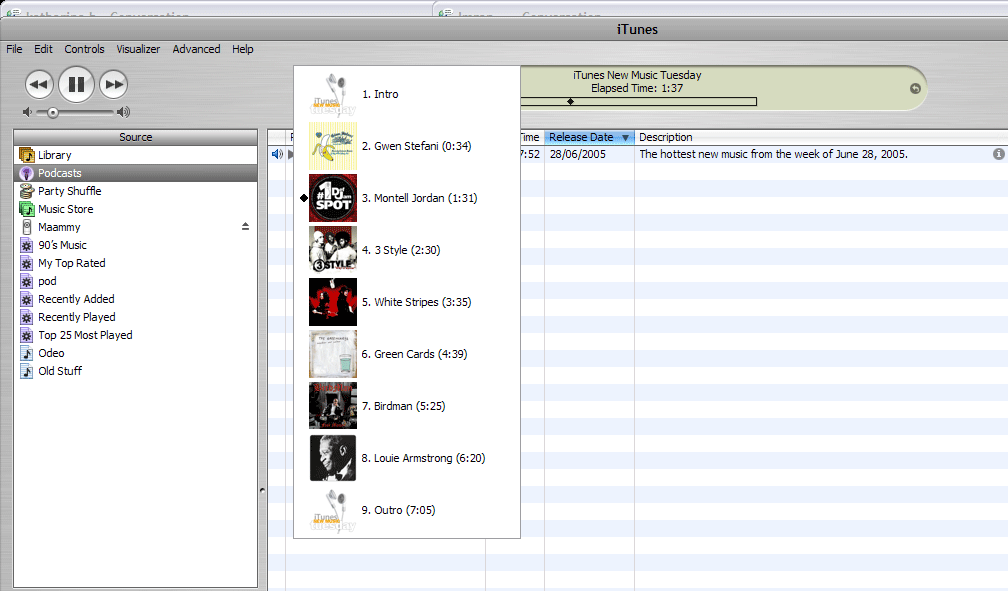The width and height of the screenshot is (1008, 591).
Task: Click the playback progress bar
Action: click(638, 102)
